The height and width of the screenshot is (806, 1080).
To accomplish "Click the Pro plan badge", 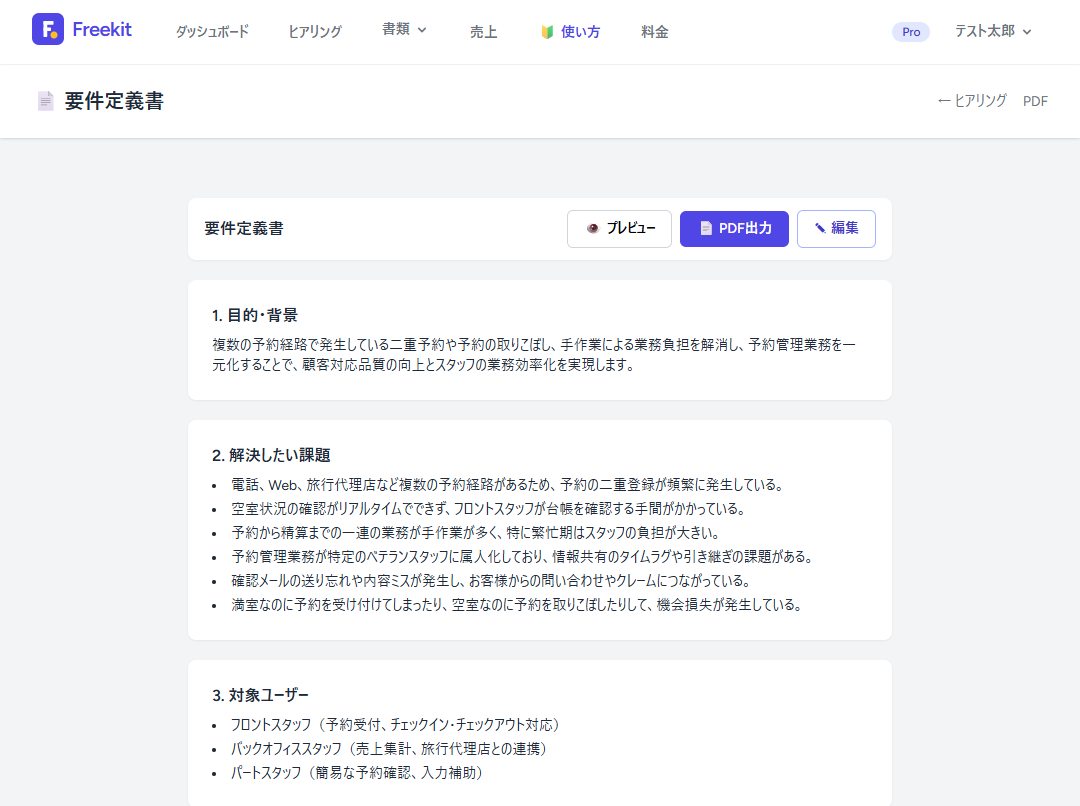I will [911, 32].
